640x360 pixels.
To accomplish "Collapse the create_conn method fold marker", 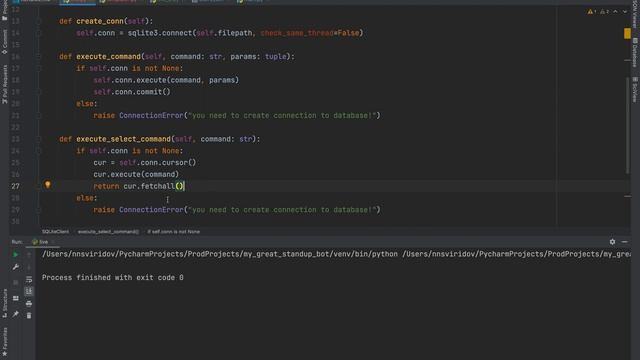I will point(39,21).
